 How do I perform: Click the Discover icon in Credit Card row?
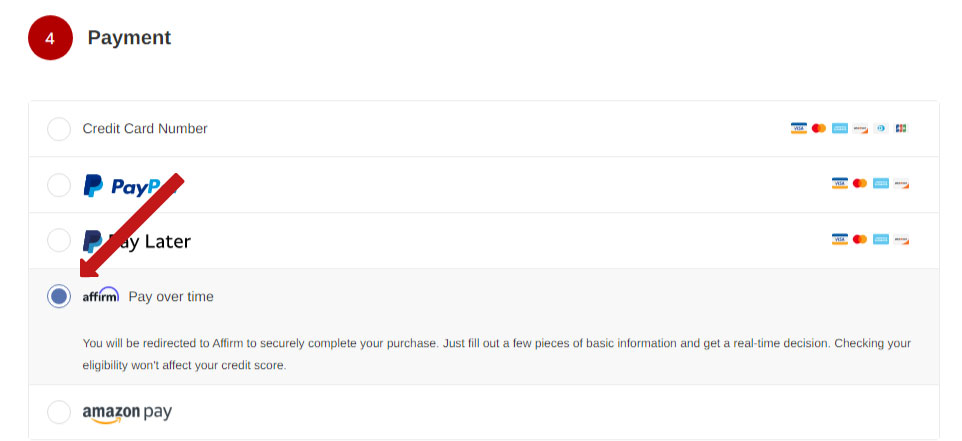(x=860, y=128)
